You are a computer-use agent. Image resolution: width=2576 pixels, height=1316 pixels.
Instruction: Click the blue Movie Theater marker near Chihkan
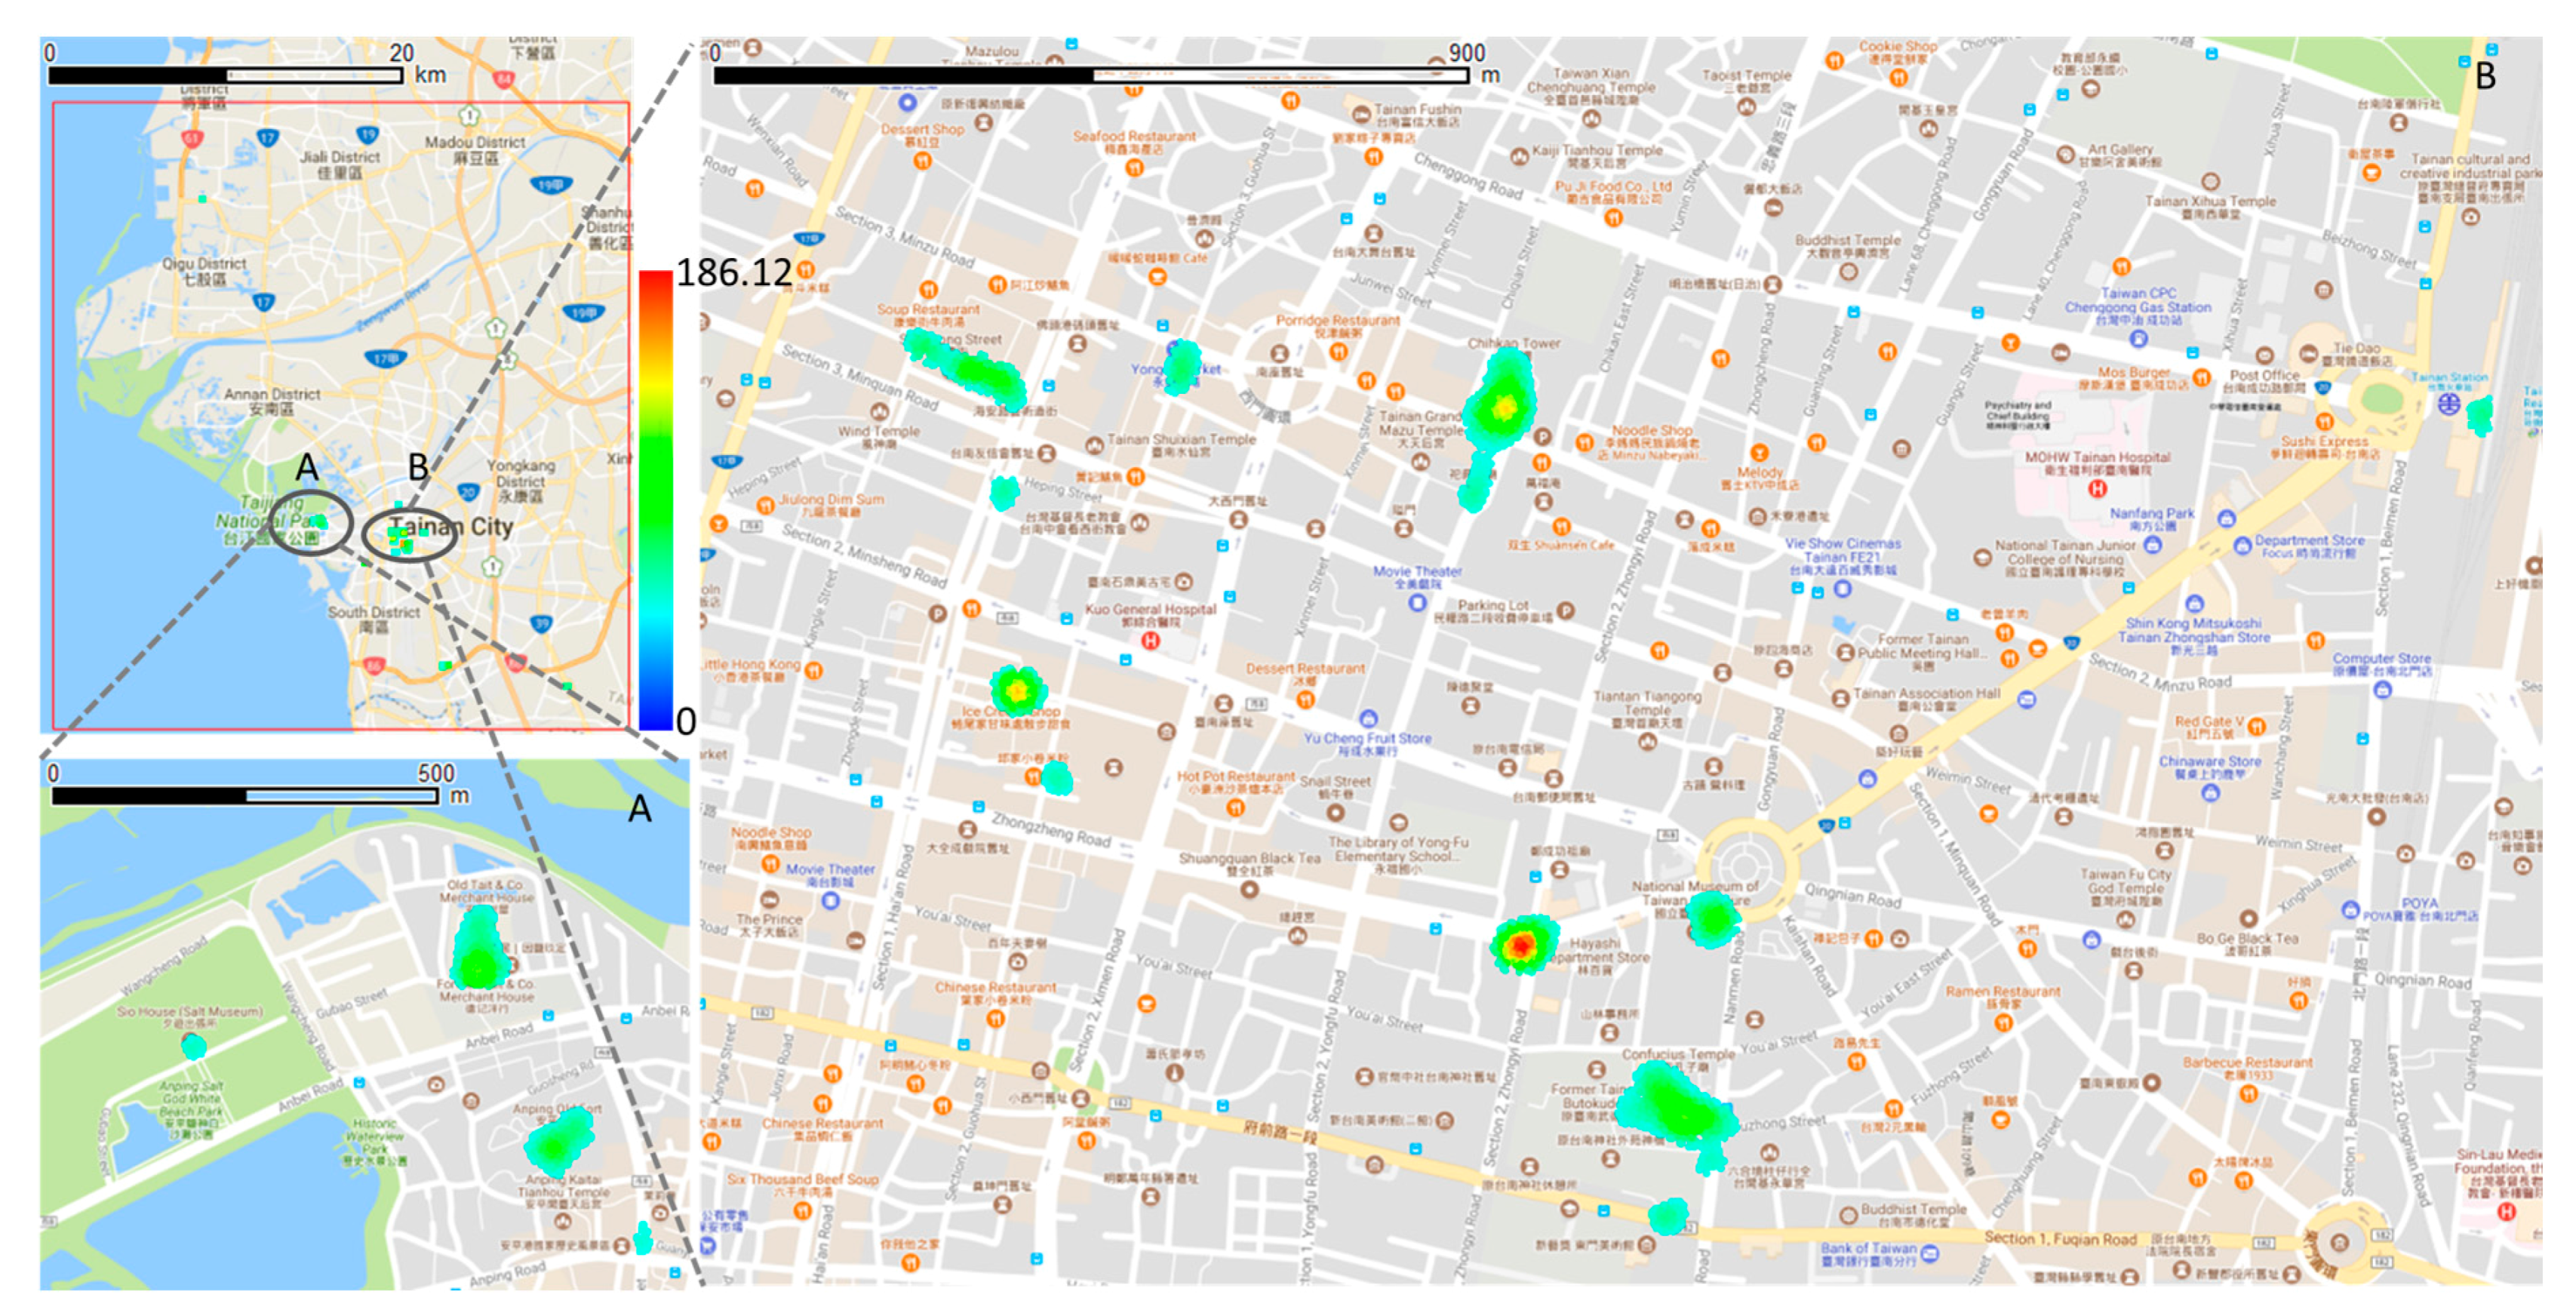point(1416,602)
